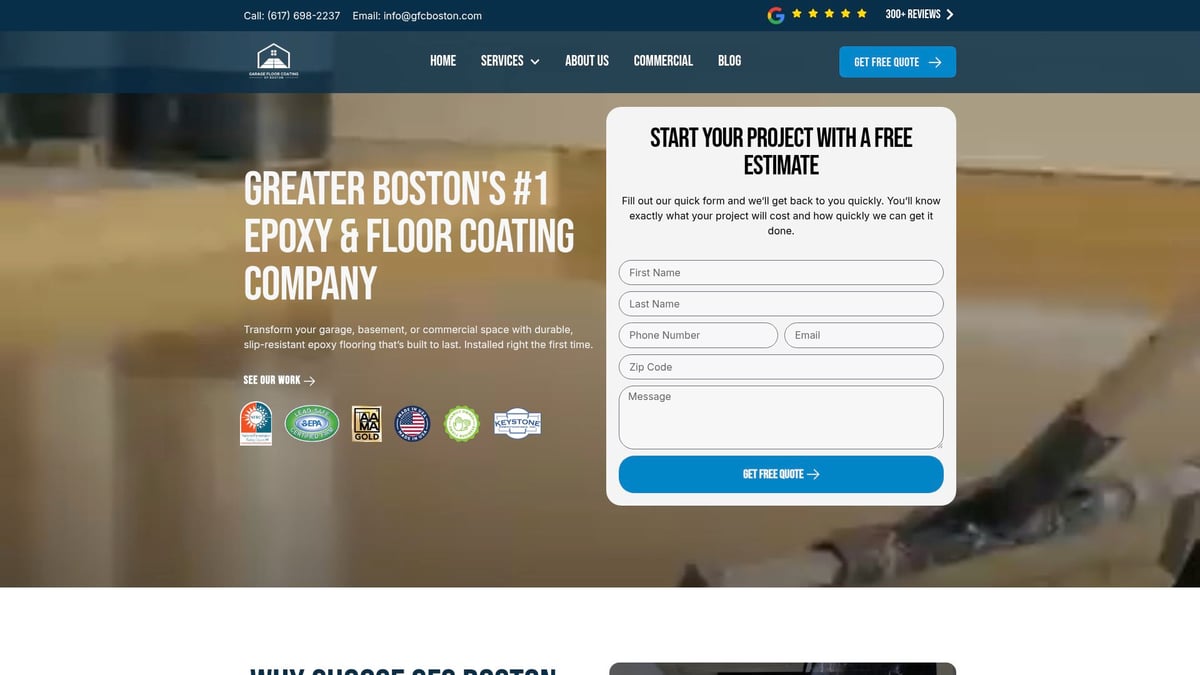This screenshot has width=1200, height=675.
Task: Click the heading Start Your Project With A Free Estimate
Action: click(x=781, y=151)
